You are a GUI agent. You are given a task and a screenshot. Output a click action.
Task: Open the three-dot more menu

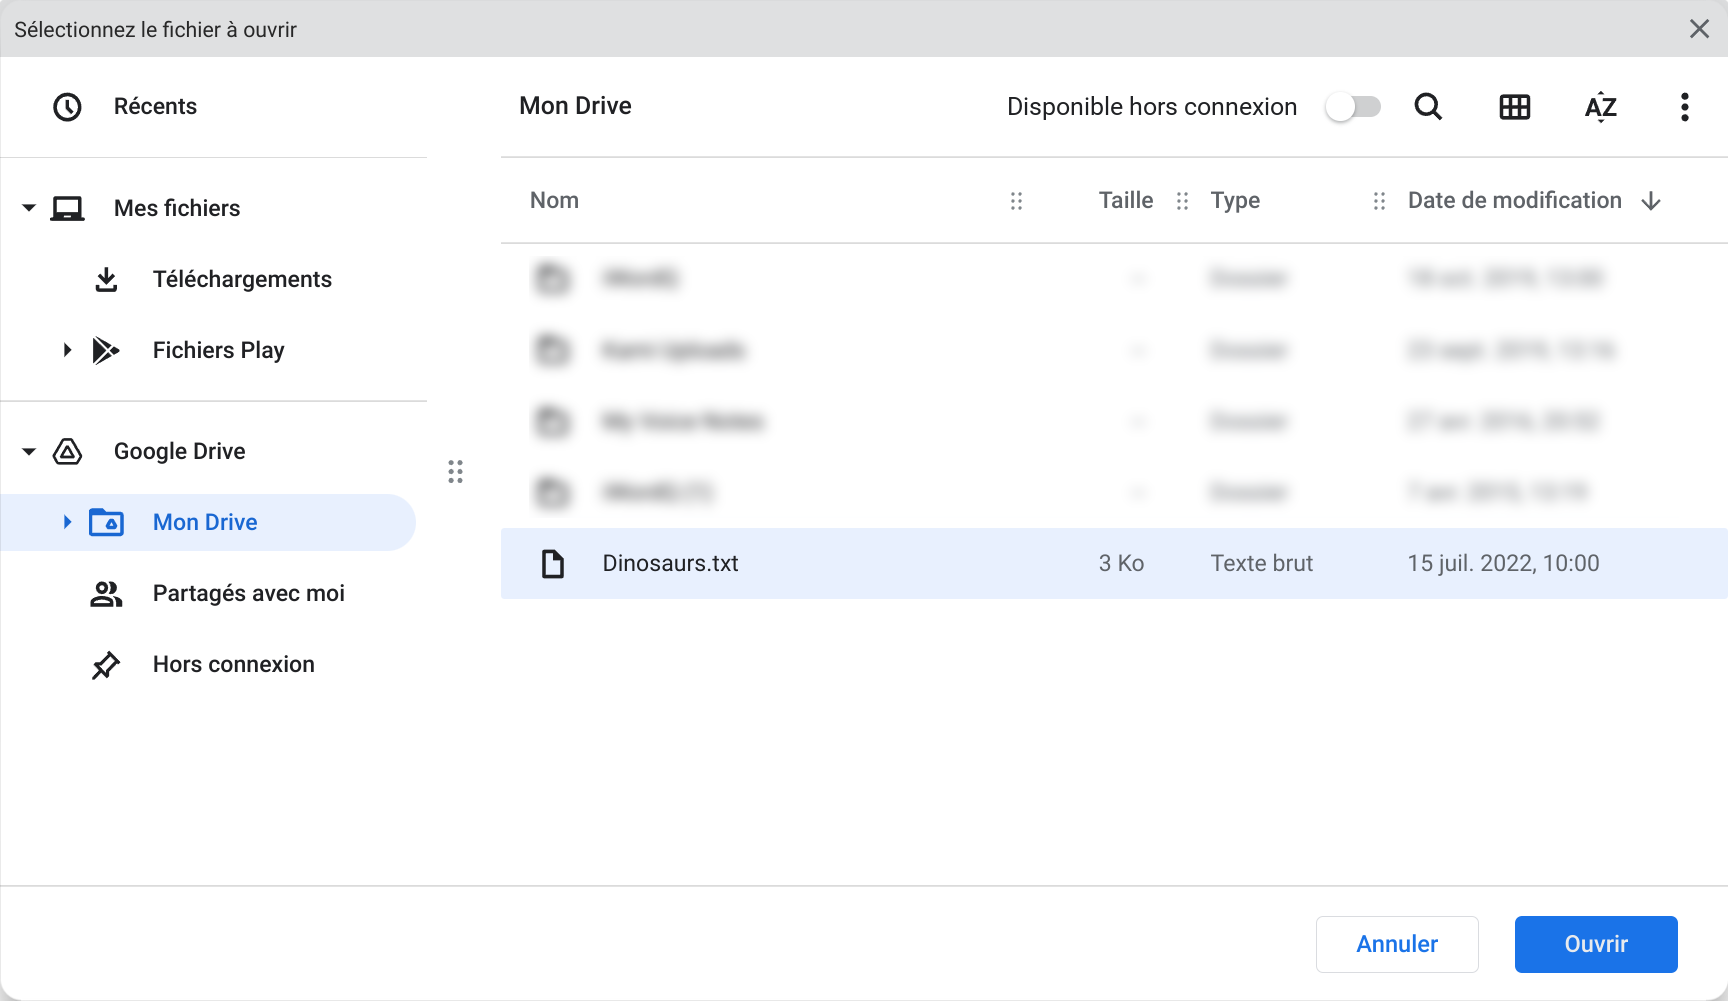point(1685,107)
